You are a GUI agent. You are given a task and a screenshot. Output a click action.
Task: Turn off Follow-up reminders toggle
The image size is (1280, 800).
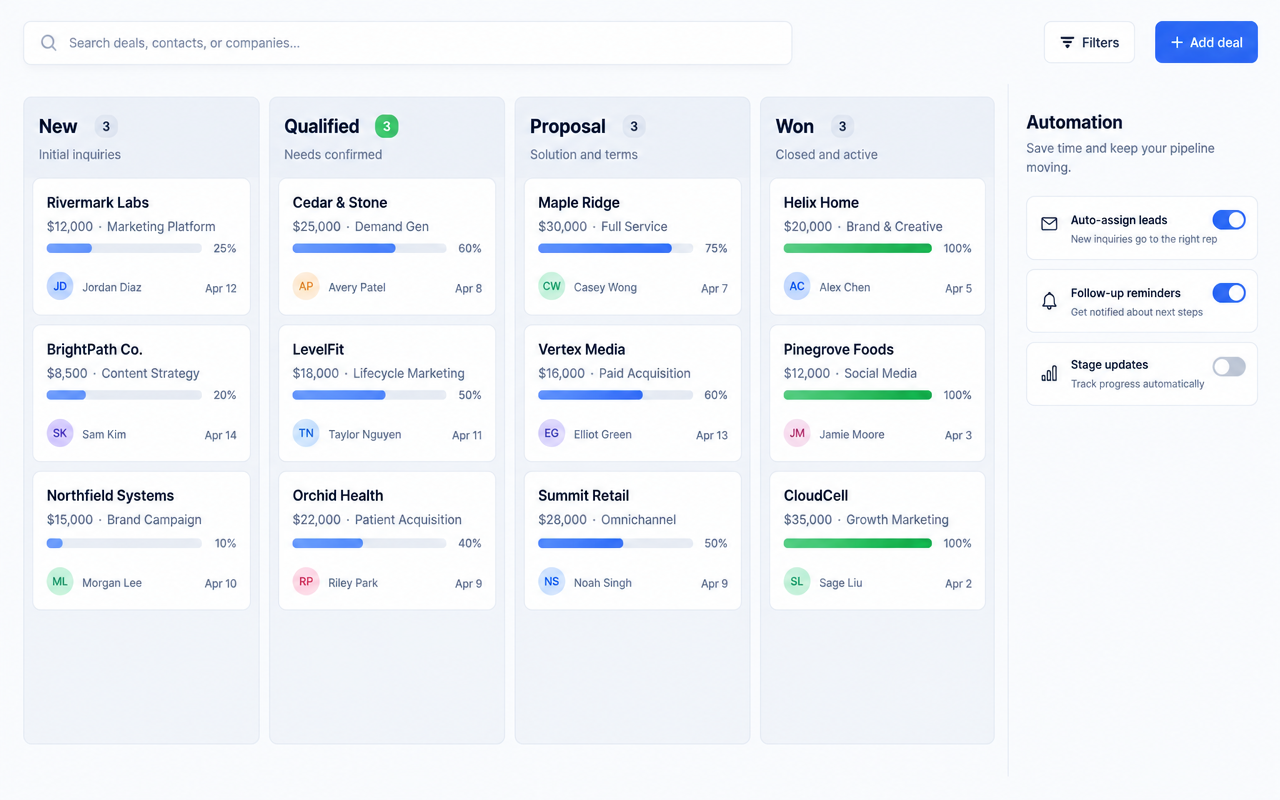tap(1229, 293)
